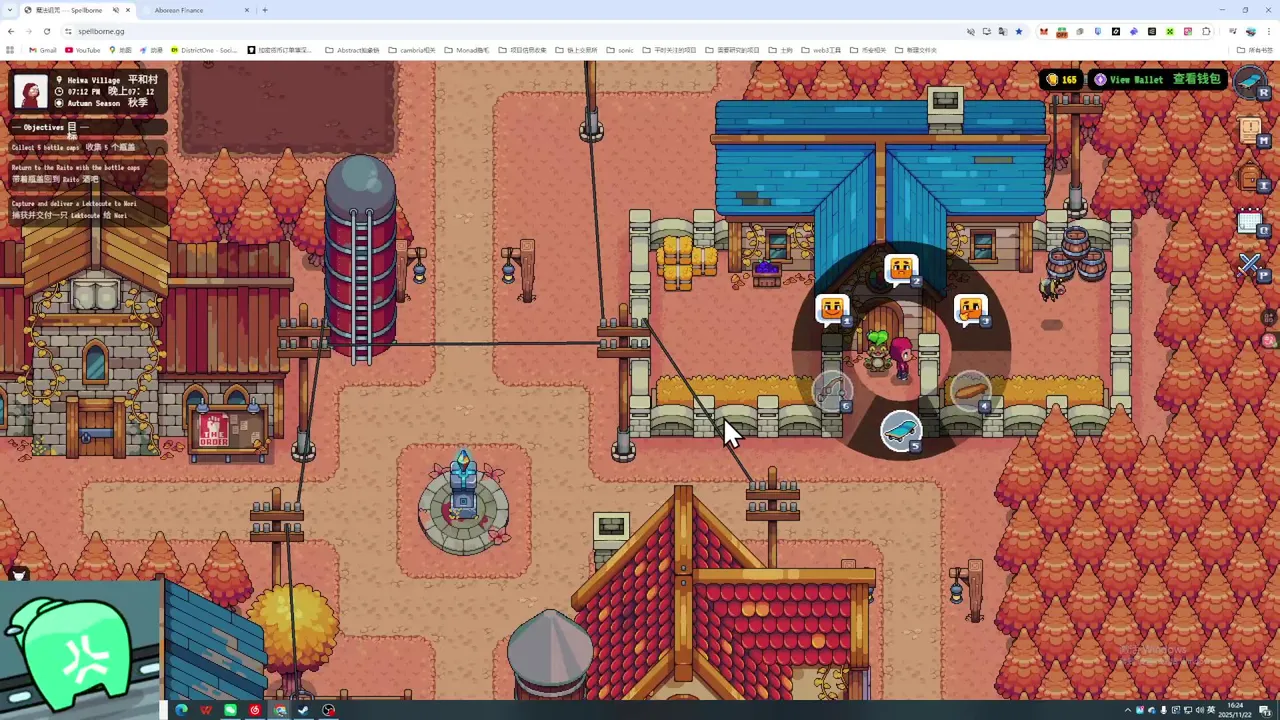Screen dimensions: 1280x720
Task: Open the DistrictOne bookmark
Action: (205, 50)
